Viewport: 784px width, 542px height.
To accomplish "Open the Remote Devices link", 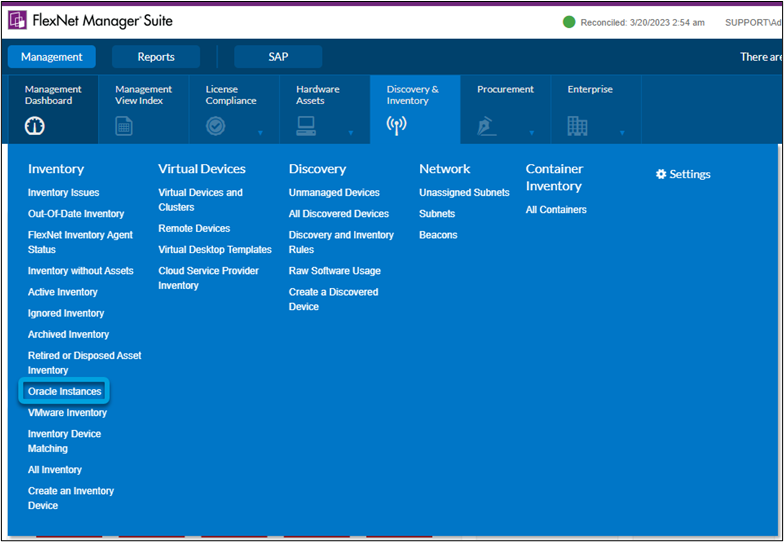I will click(x=194, y=228).
